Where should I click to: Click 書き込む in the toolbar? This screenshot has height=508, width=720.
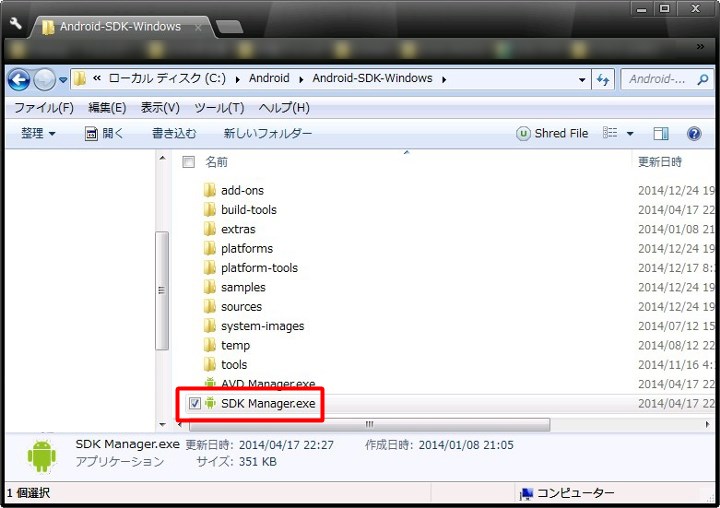tap(174, 134)
